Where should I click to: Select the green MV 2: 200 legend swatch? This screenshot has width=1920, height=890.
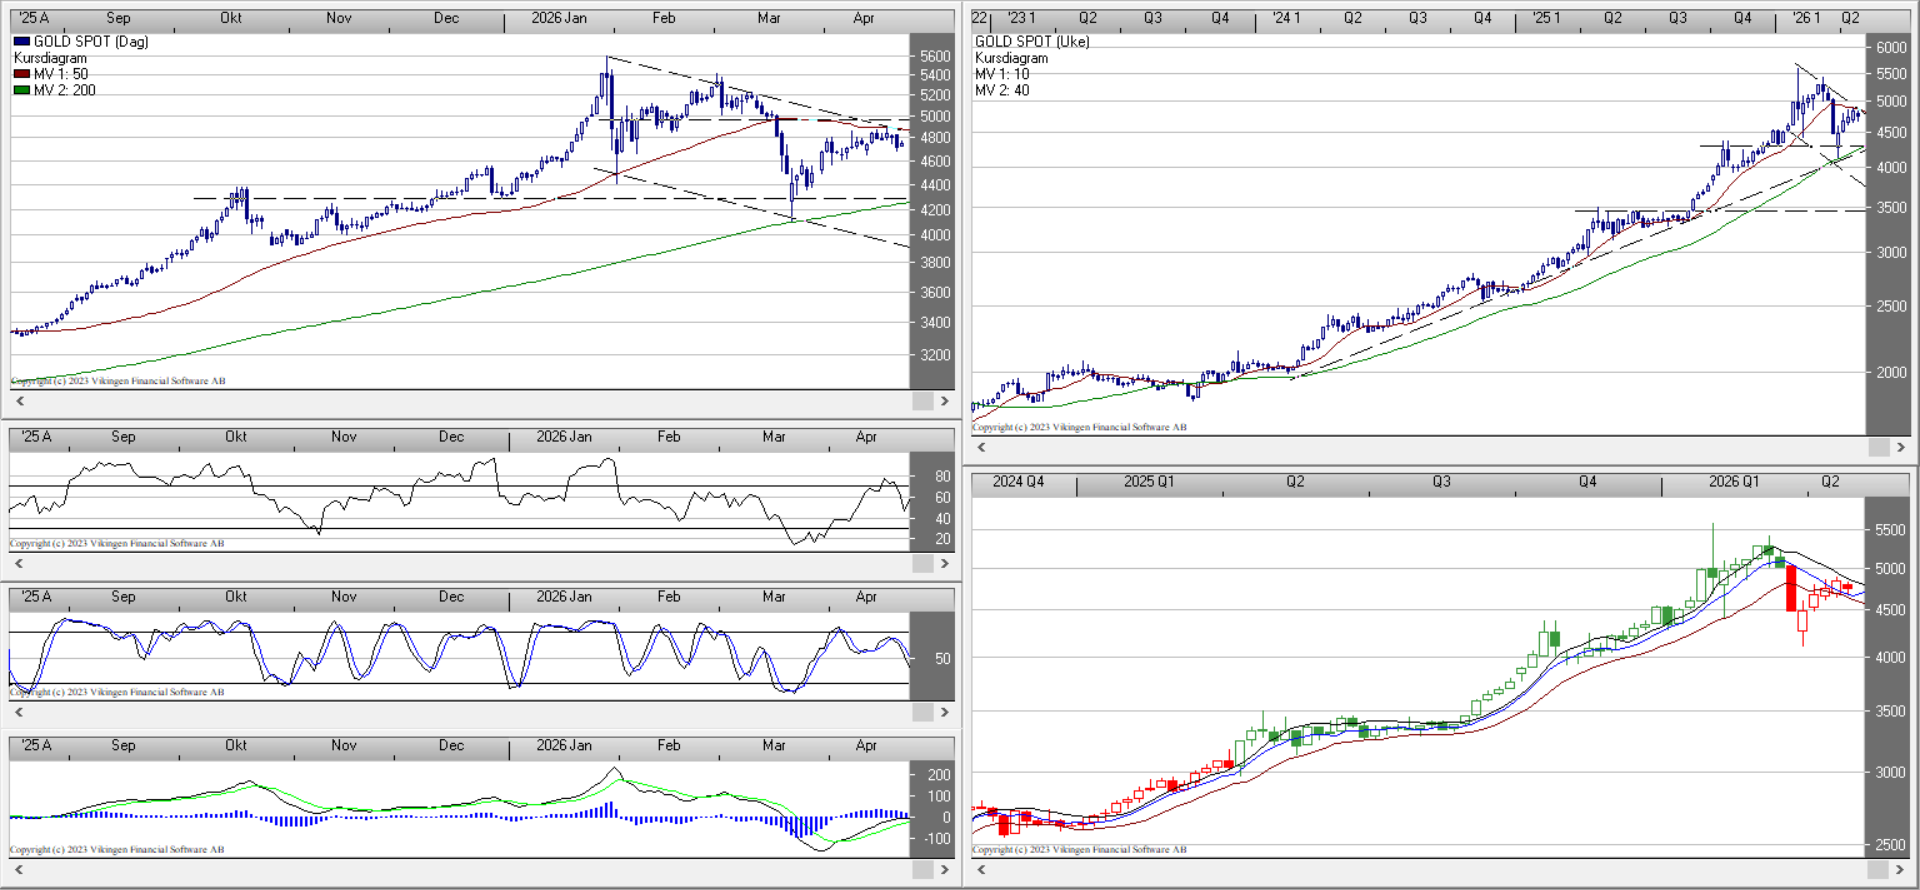pos(22,90)
